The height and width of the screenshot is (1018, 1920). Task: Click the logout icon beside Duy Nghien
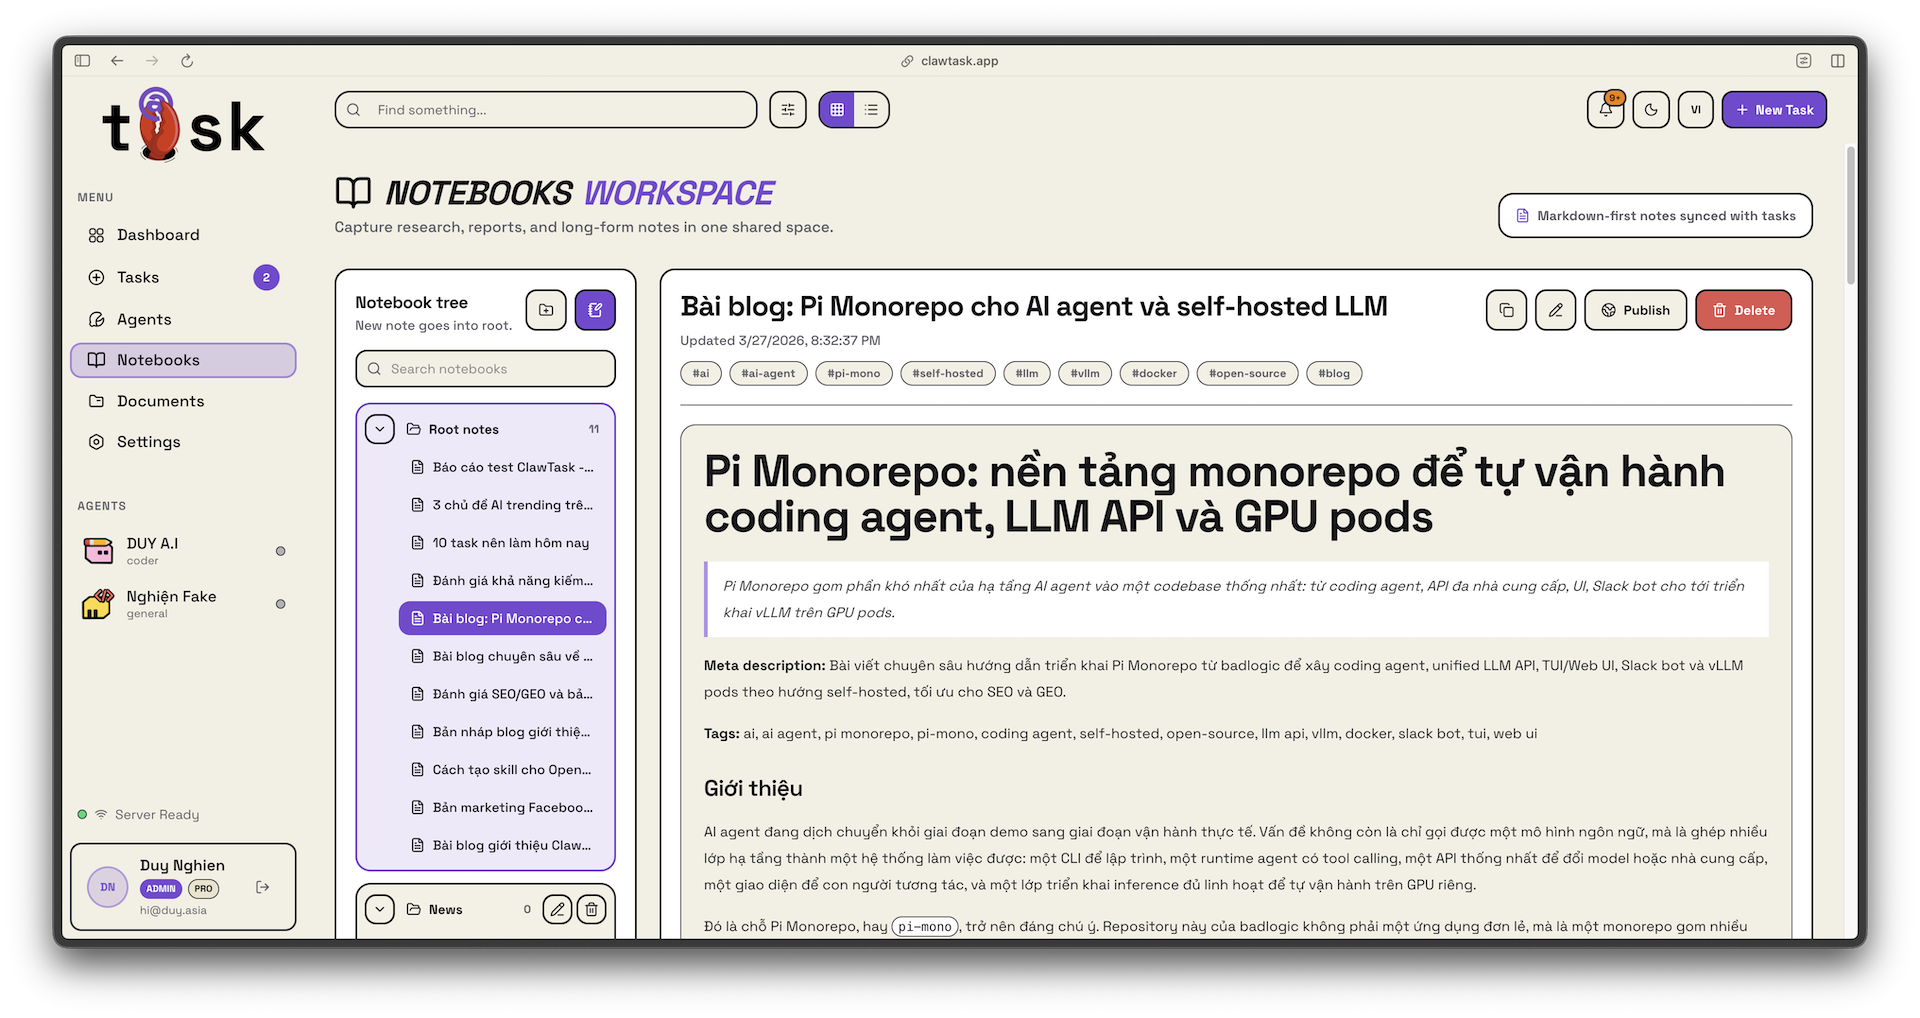coord(263,887)
